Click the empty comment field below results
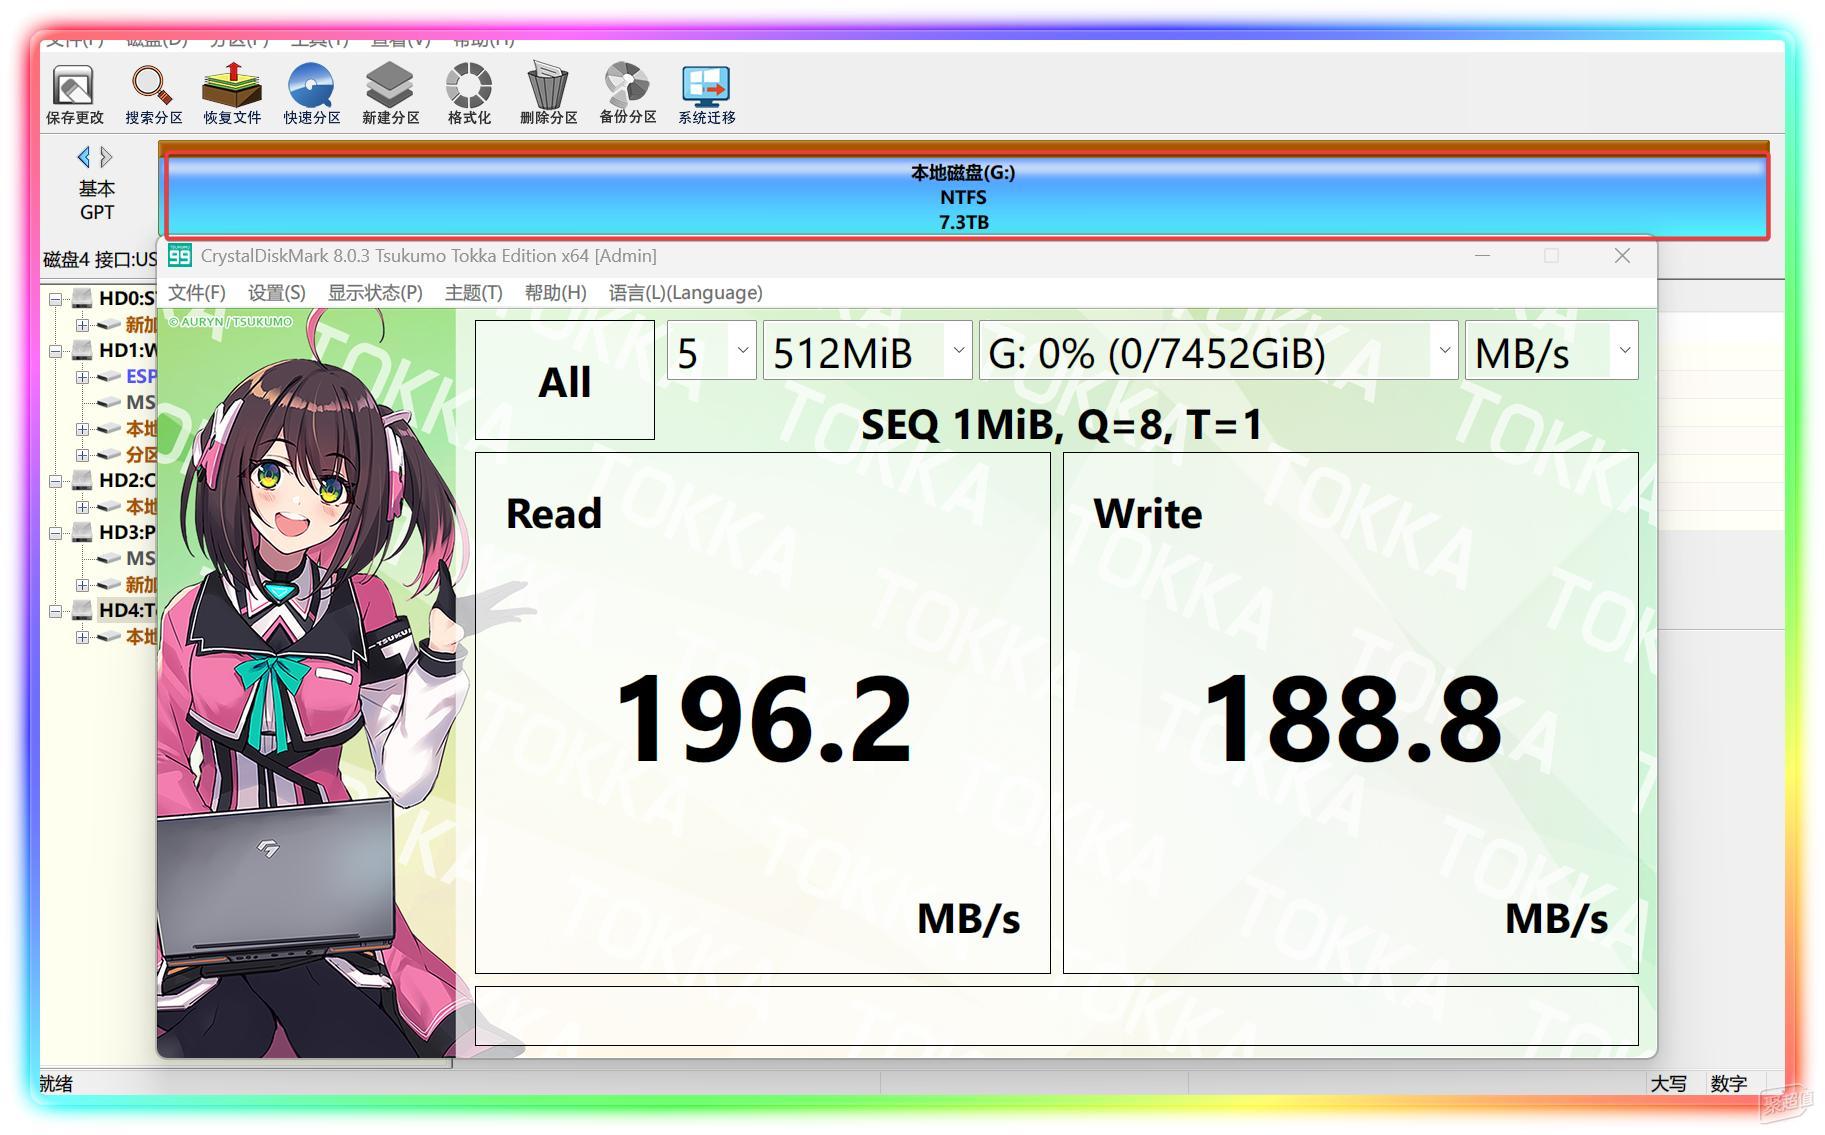Image resolution: width=1825 pixels, height=1135 pixels. point(1057,1016)
